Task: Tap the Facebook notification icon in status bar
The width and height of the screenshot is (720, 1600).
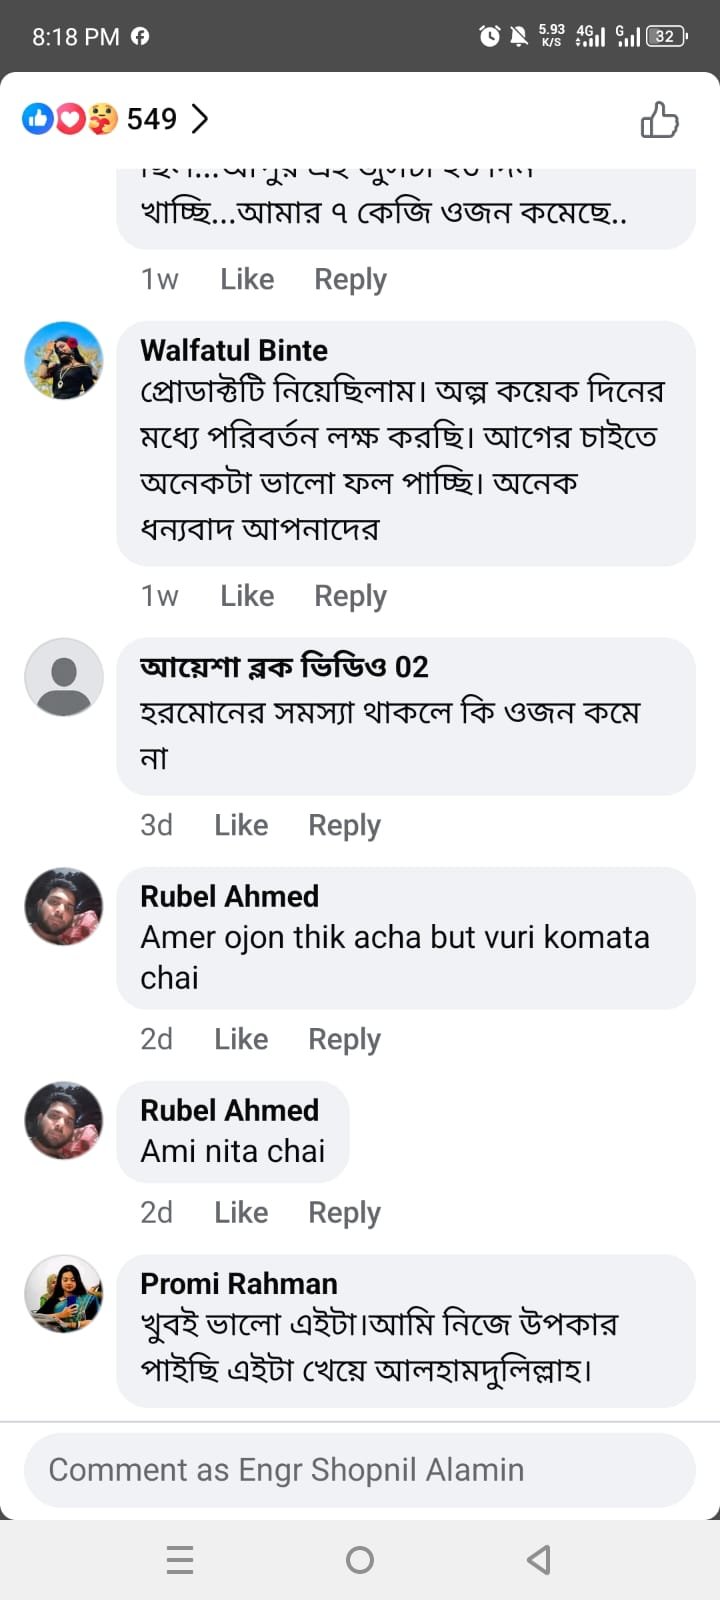Action: point(140,36)
